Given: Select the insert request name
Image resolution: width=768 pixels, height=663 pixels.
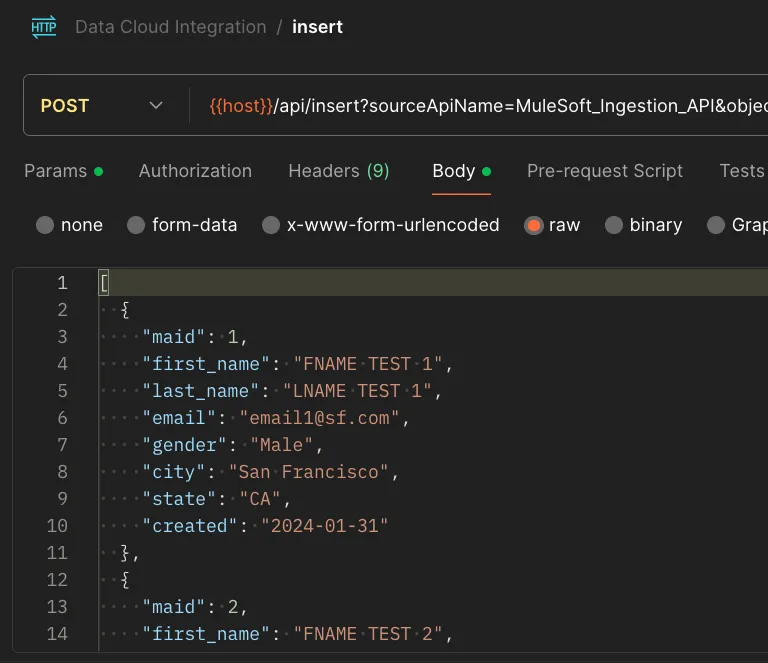Looking at the screenshot, I should click(x=317, y=27).
